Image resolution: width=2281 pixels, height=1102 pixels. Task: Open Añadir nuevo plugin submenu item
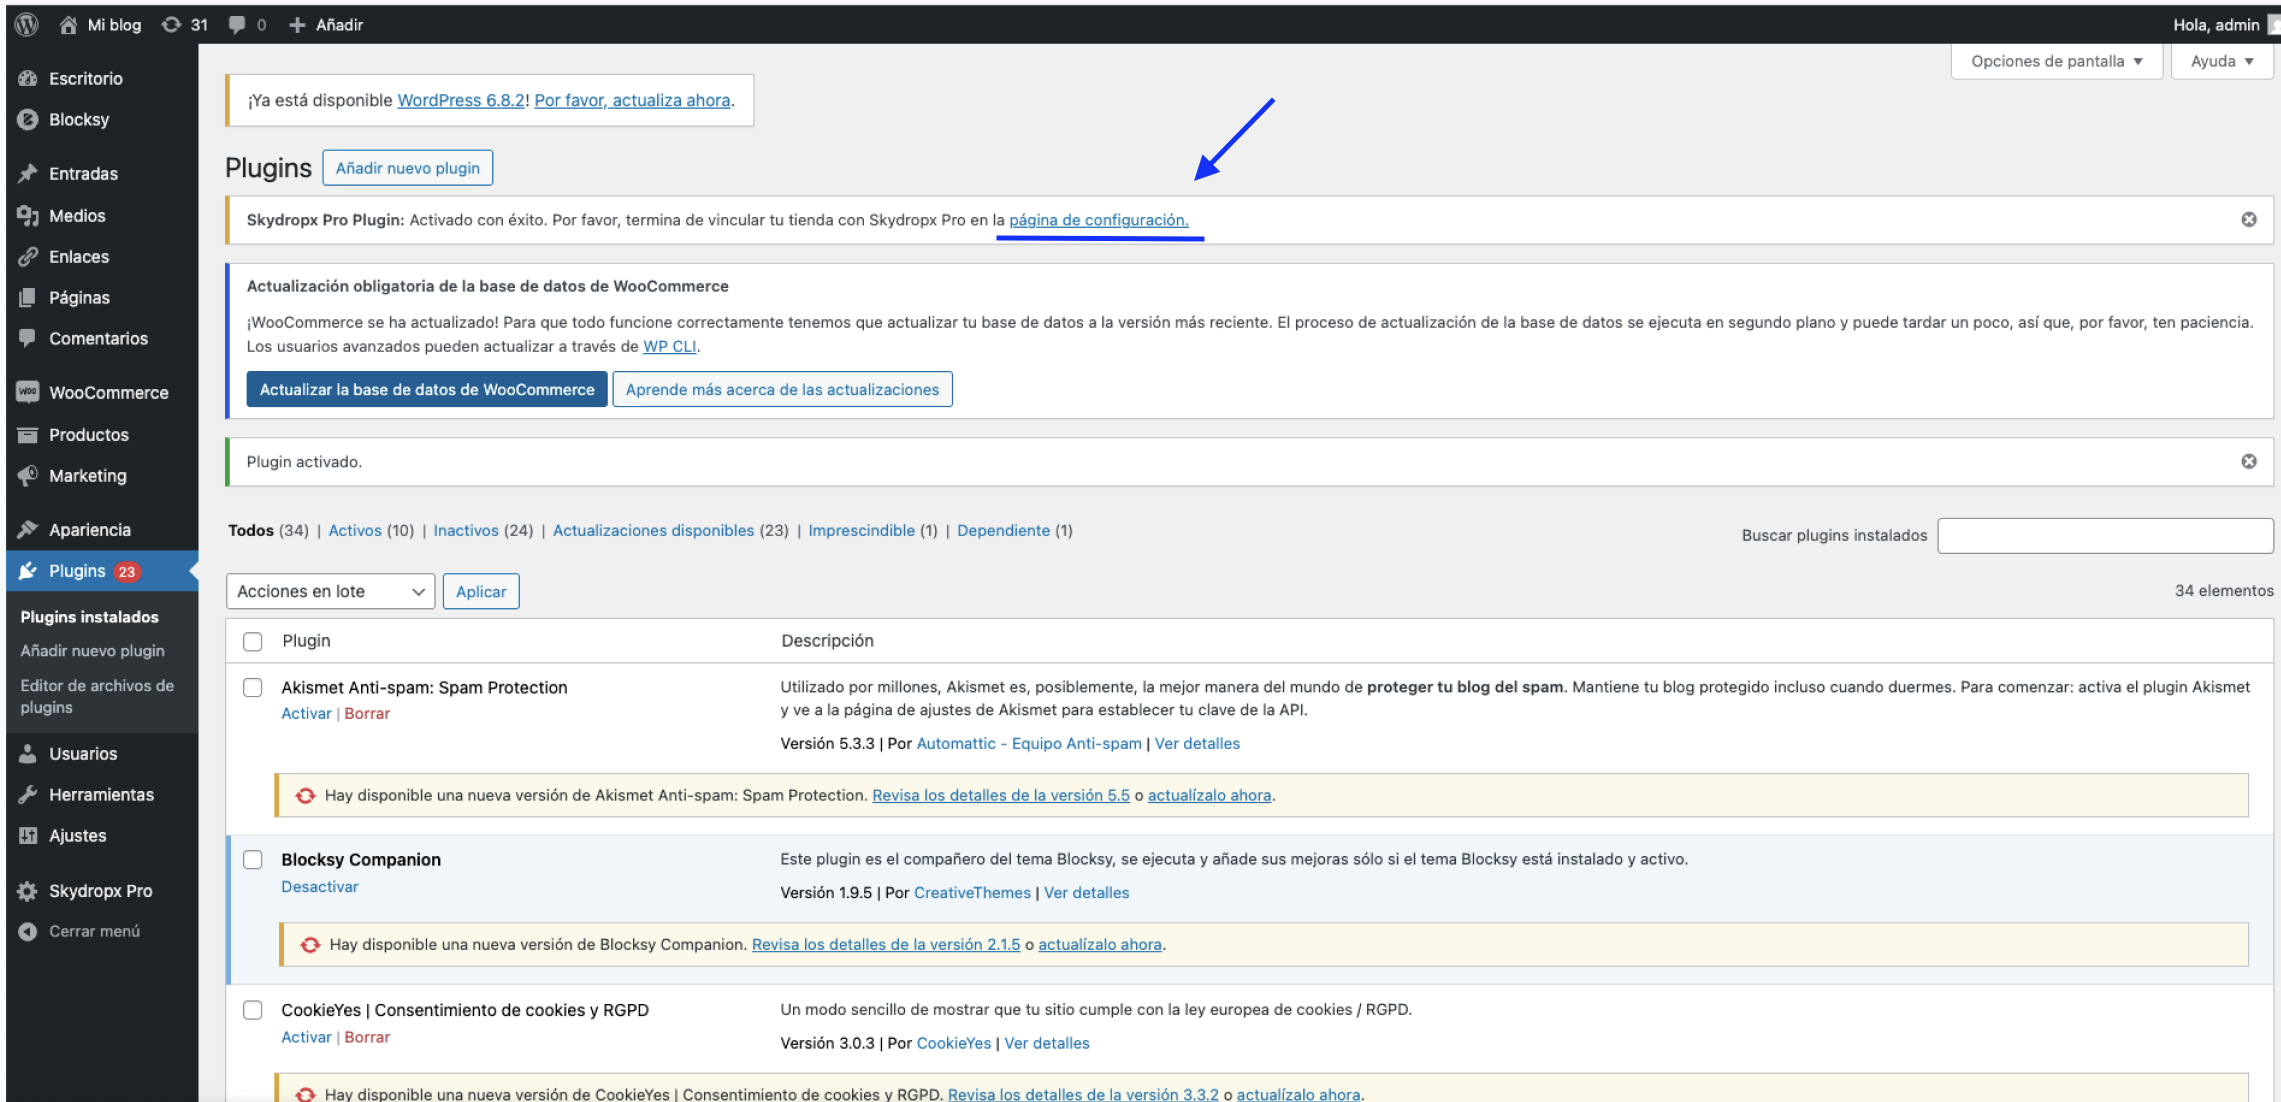[93, 650]
